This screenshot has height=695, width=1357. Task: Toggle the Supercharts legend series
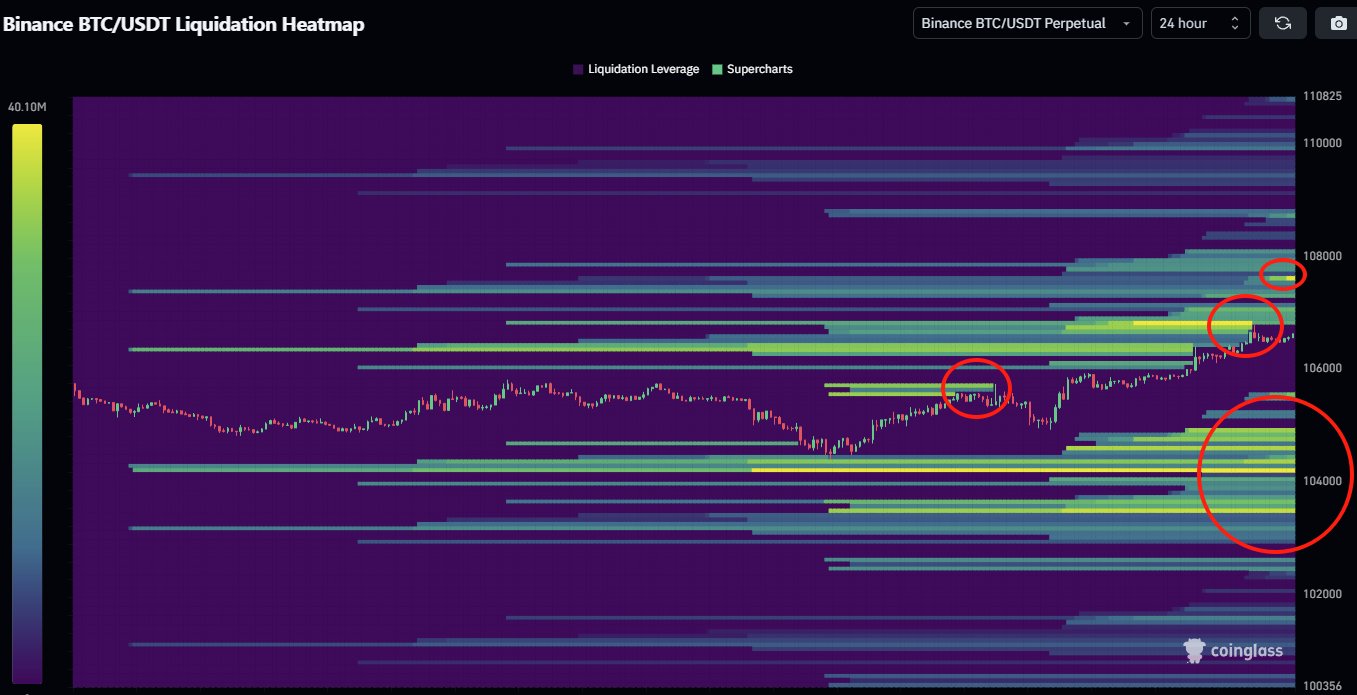(751, 69)
